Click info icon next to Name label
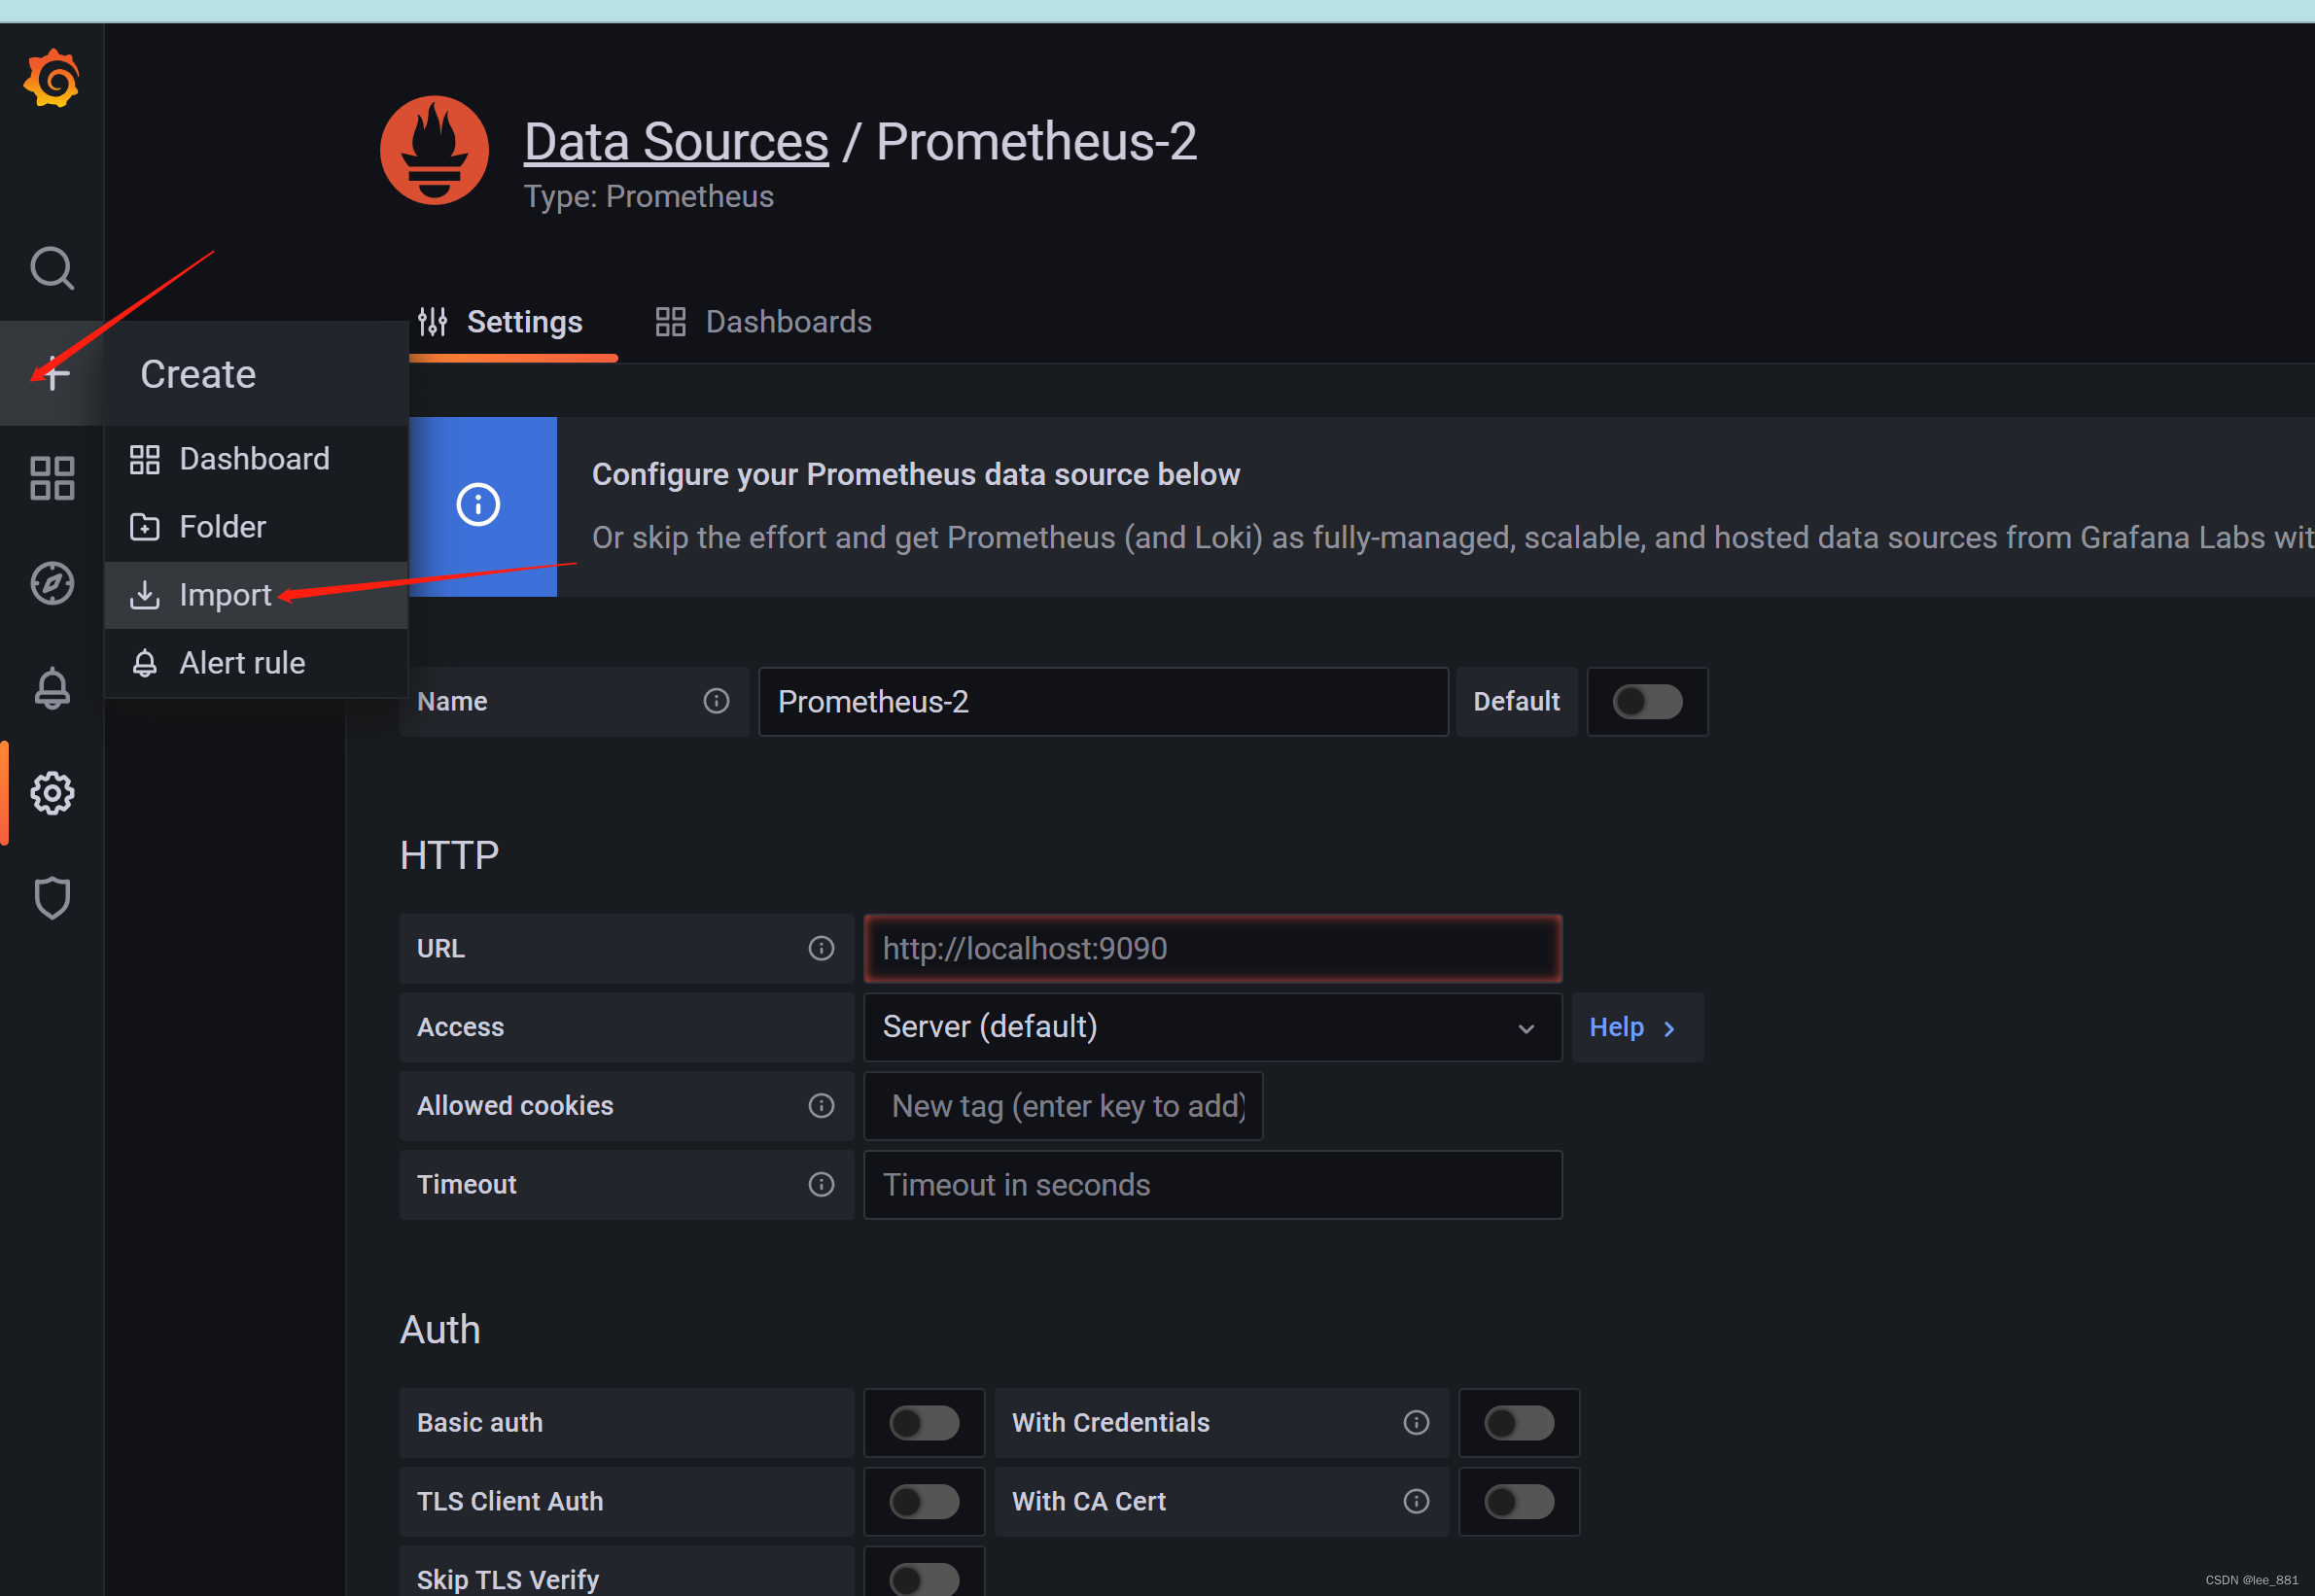This screenshot has width=2315, height=1596. pyautogui.click(x=716, y=701)
